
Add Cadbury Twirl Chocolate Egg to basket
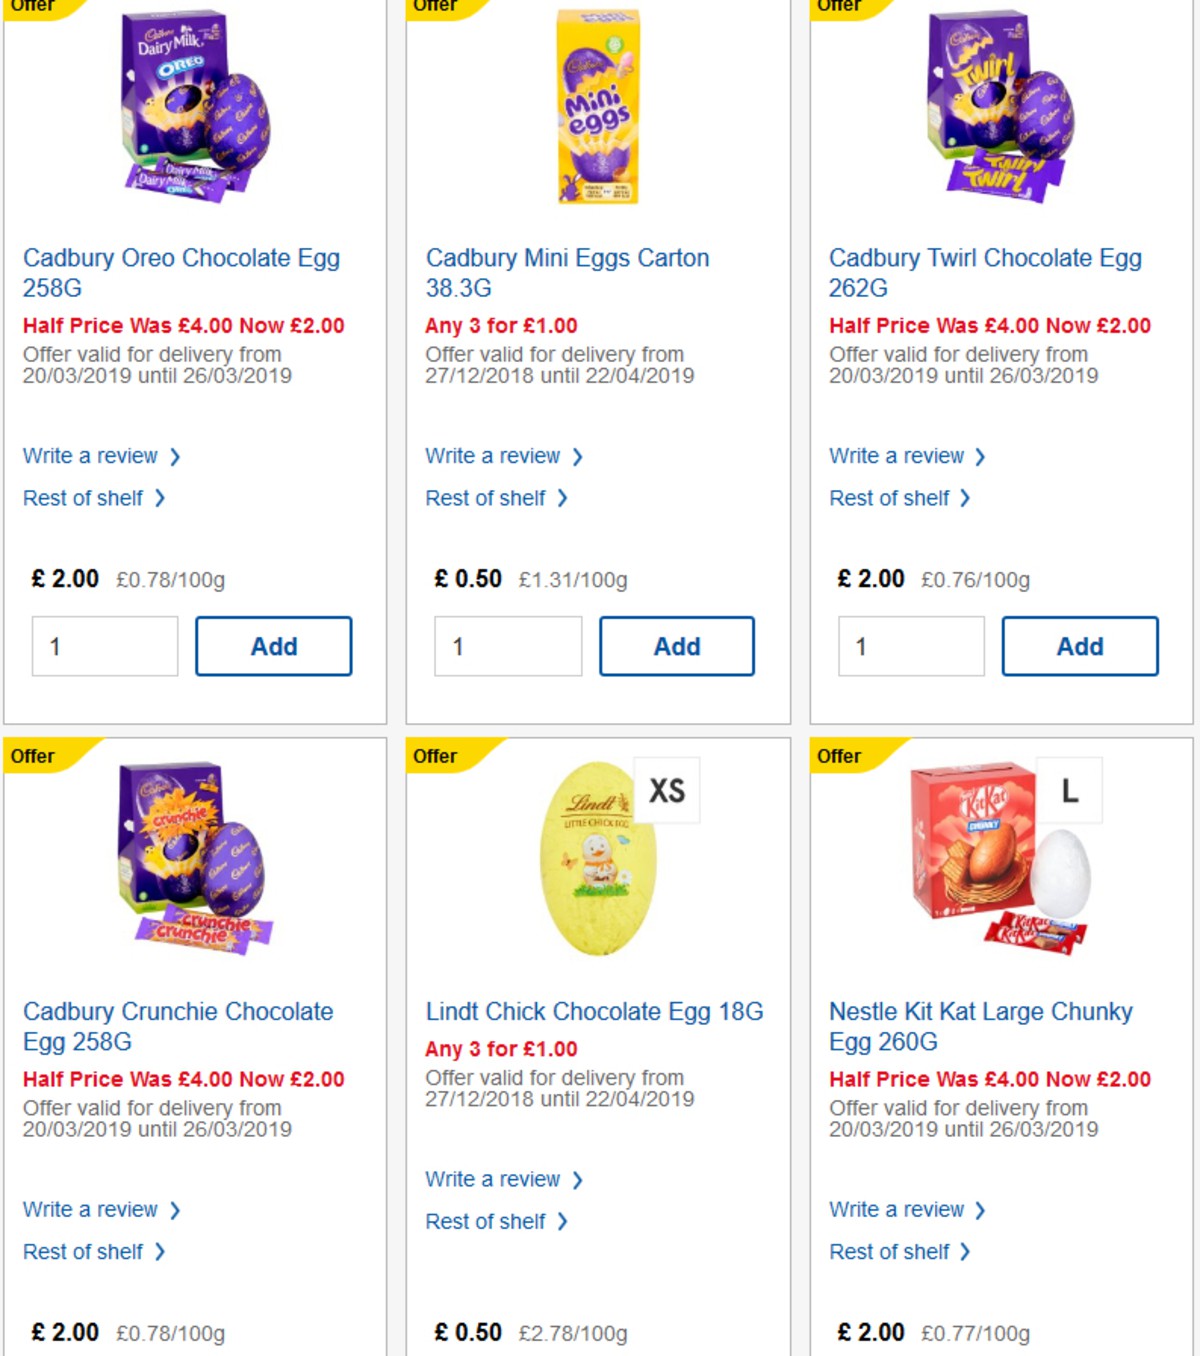[x=1080, y=646]
